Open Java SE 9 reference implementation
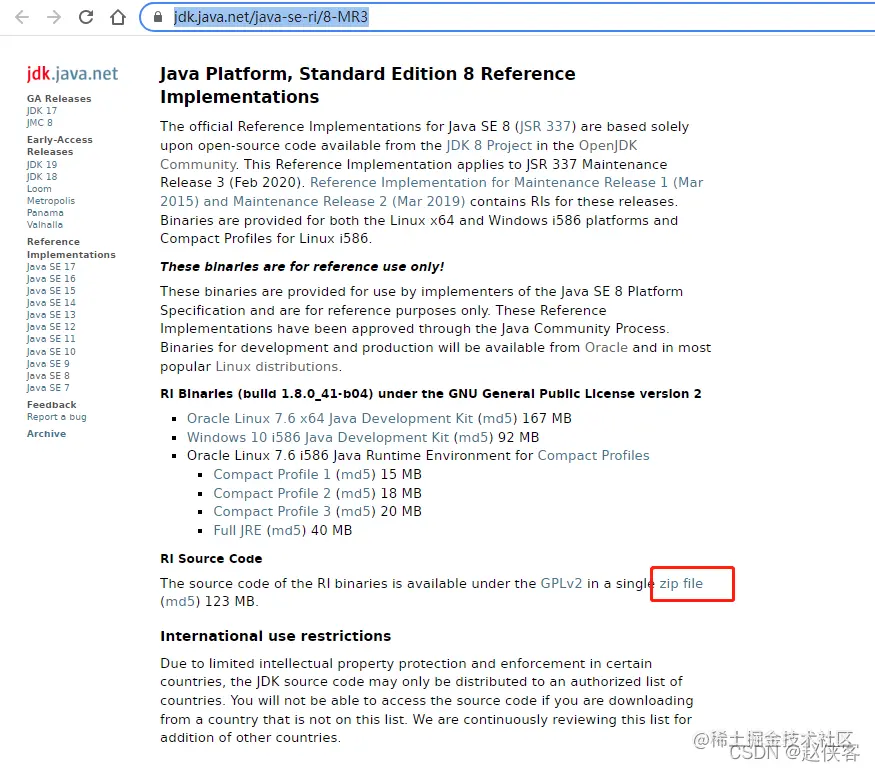Screen dimensions: 875x771 48,363
